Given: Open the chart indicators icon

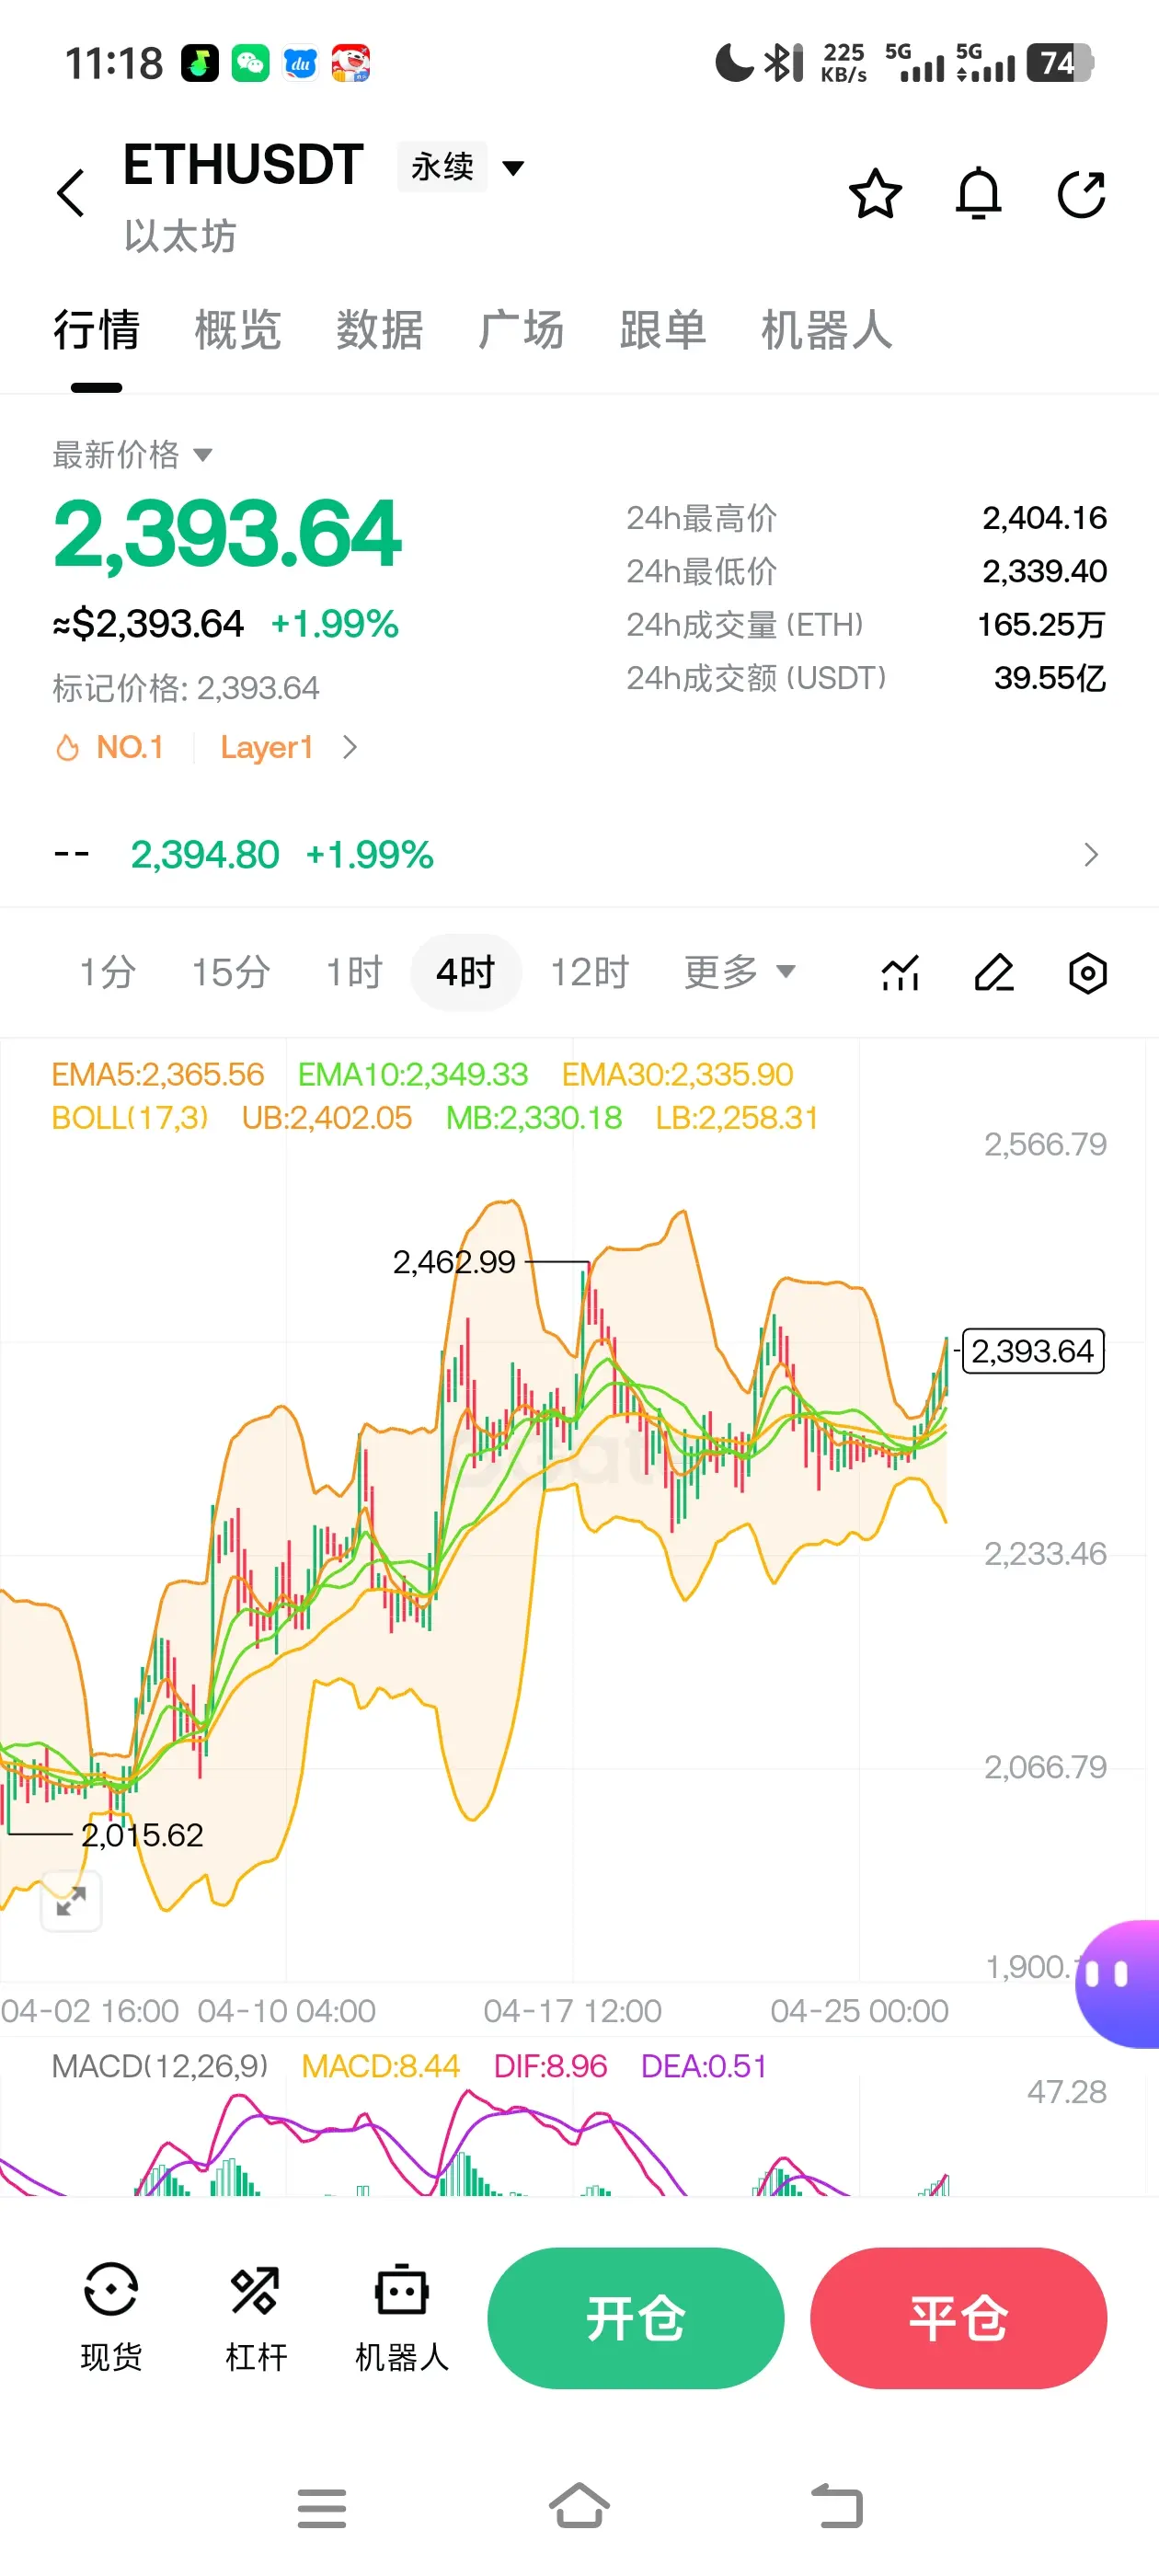Looking at the screenshot, I should pyautogui.click(x=900, y=972).
